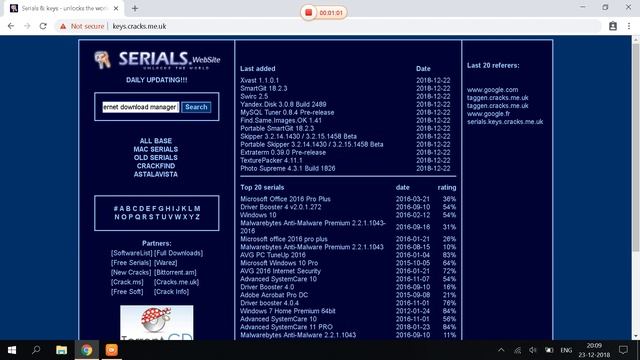Open Adobe Acrobat Pro DC entry
The width and height of the screenshot is (640, 360).
click(274, 295)
